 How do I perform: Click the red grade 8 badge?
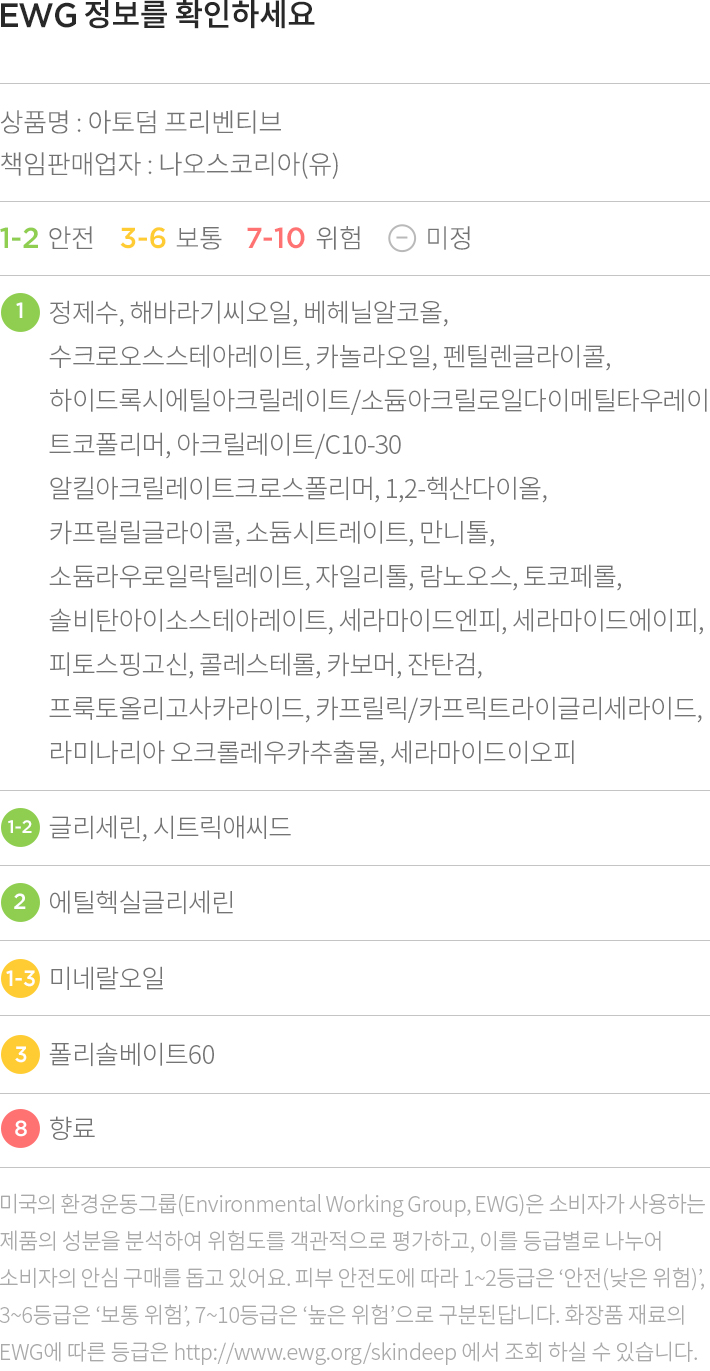[20, 1129]
